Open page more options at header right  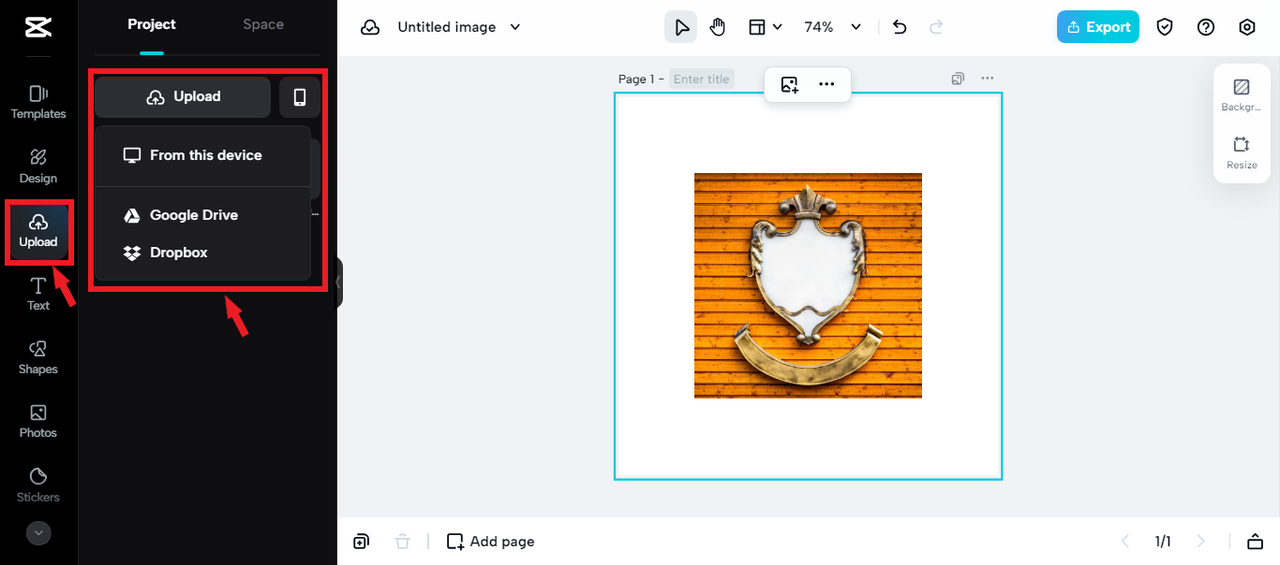pyautogui.click(x=988, y=78)
